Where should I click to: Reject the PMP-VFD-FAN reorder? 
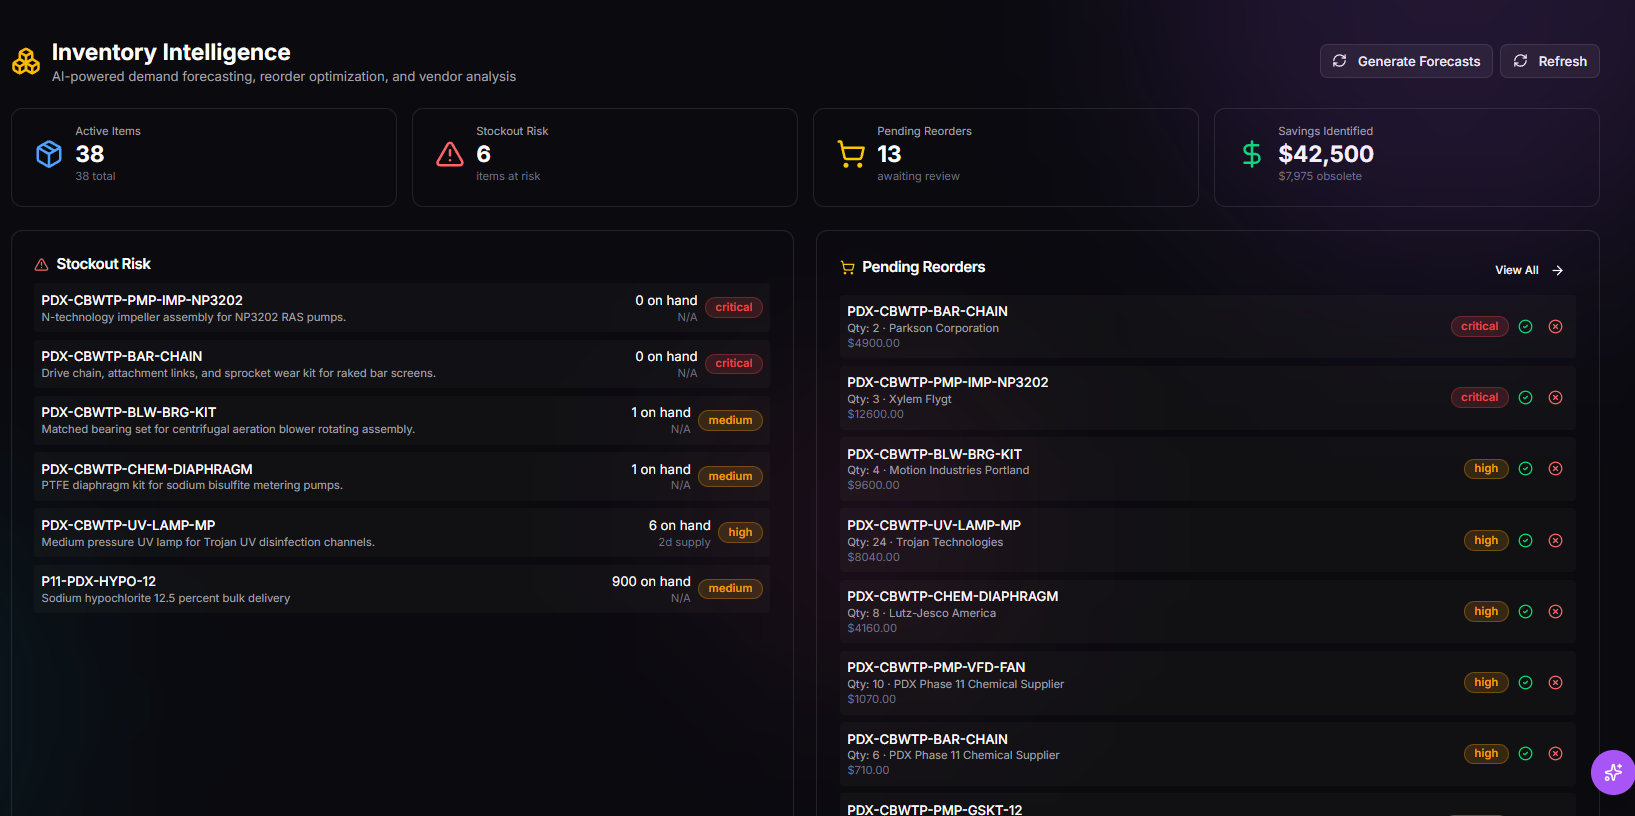coord(1556,683)
